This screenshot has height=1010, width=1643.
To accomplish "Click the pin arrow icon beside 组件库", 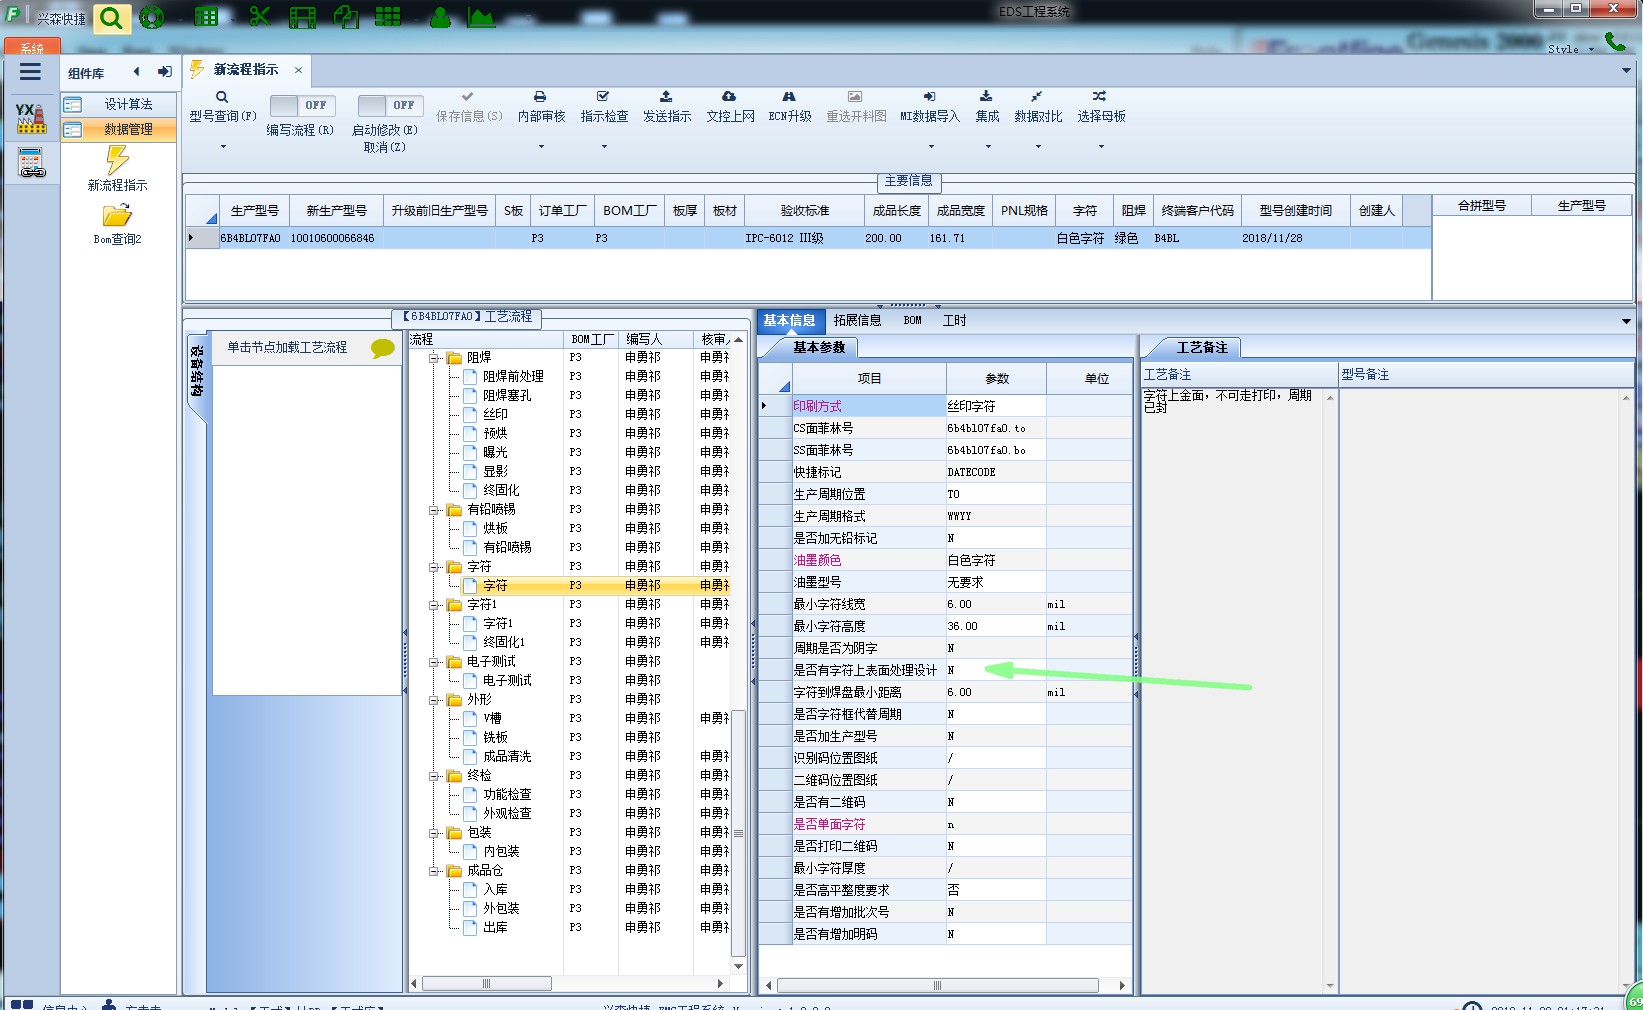I will point(165,72).
